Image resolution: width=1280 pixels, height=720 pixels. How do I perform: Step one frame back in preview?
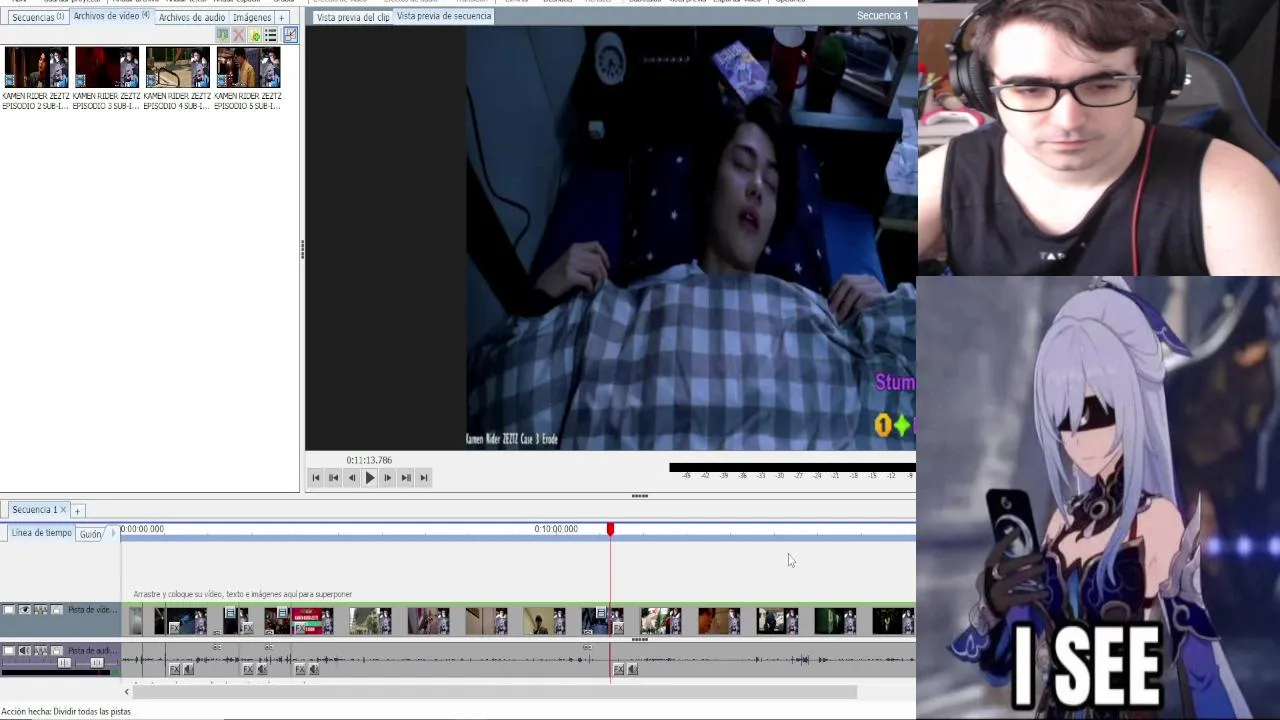[x=352, y=478]
